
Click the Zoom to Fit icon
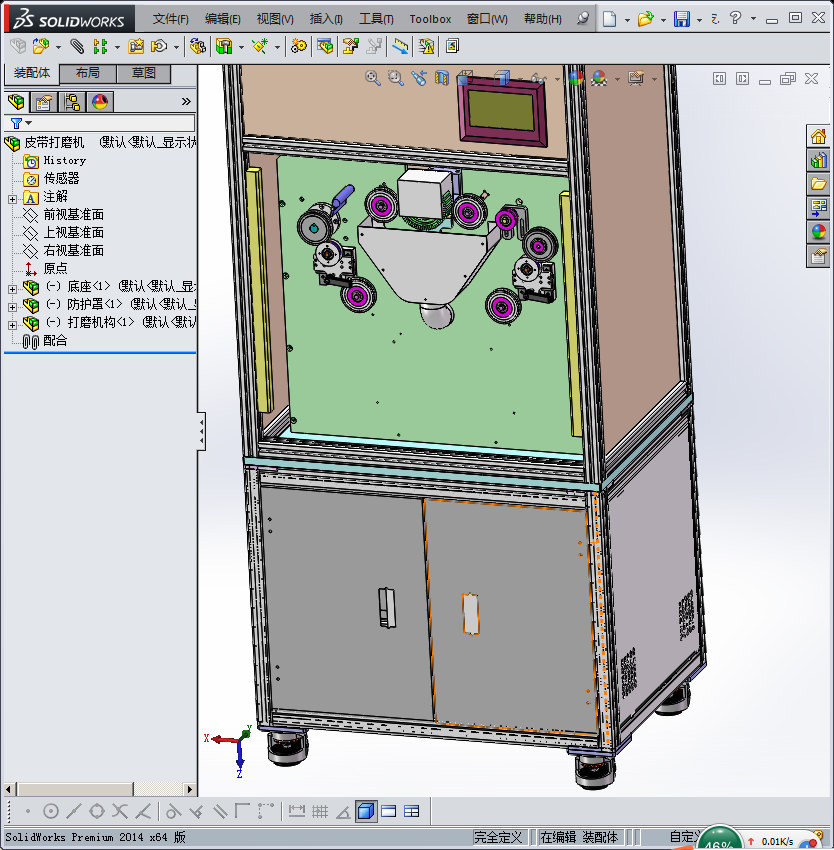tap(373, 79)
